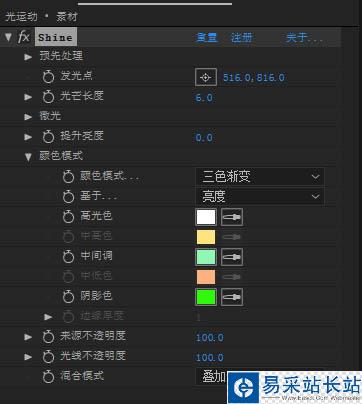Select the 微光 label
Viewport: 362px width, 404px height.
click(50, 116)
